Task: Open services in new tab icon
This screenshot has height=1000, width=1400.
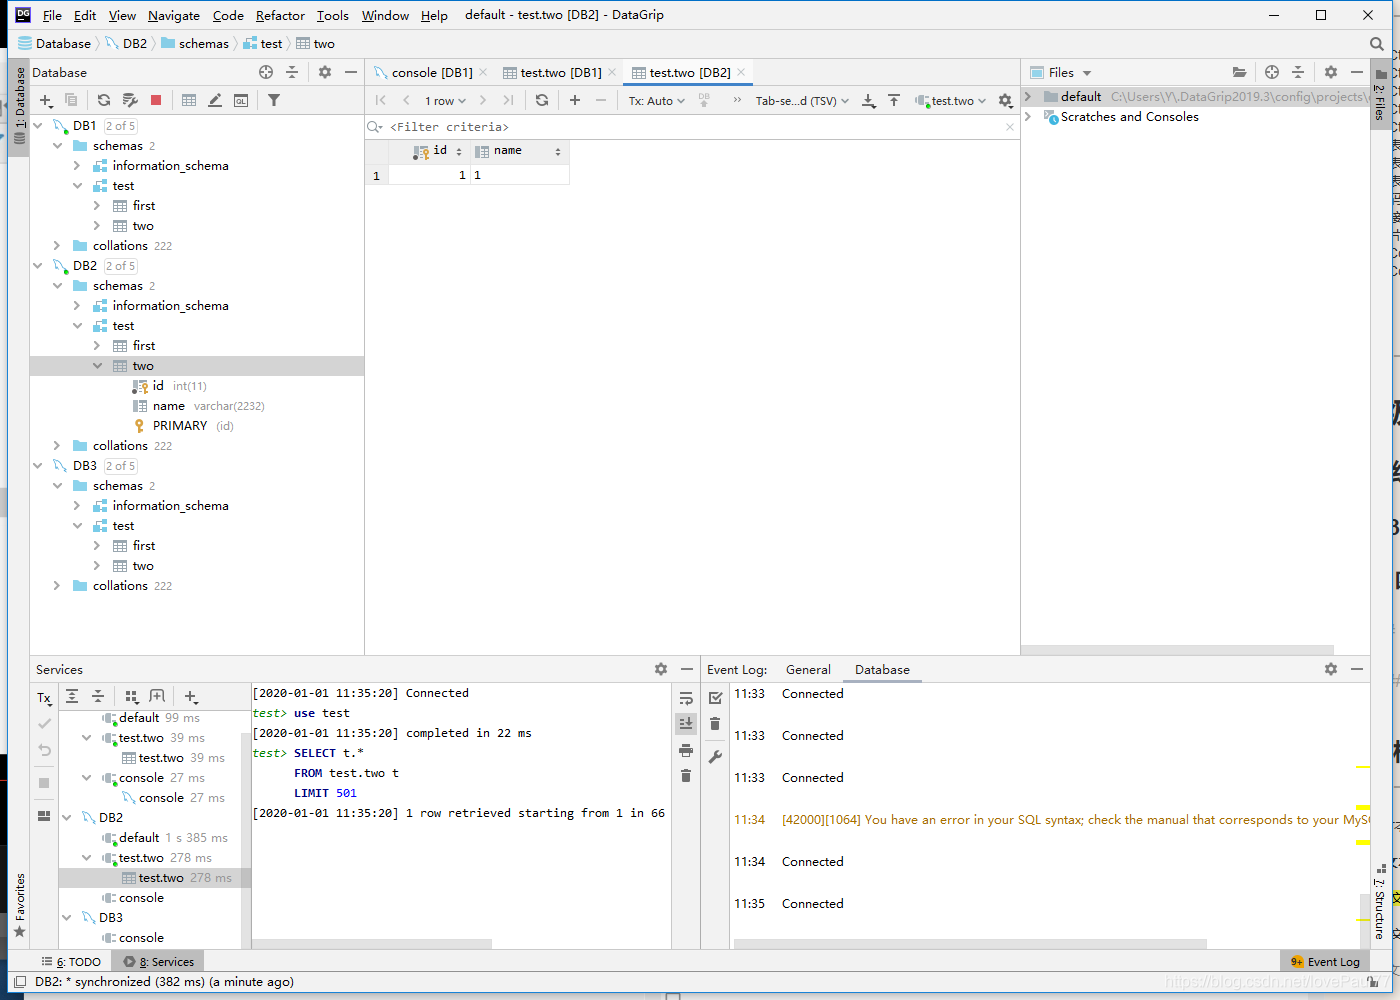Action: tap(157, 697)
